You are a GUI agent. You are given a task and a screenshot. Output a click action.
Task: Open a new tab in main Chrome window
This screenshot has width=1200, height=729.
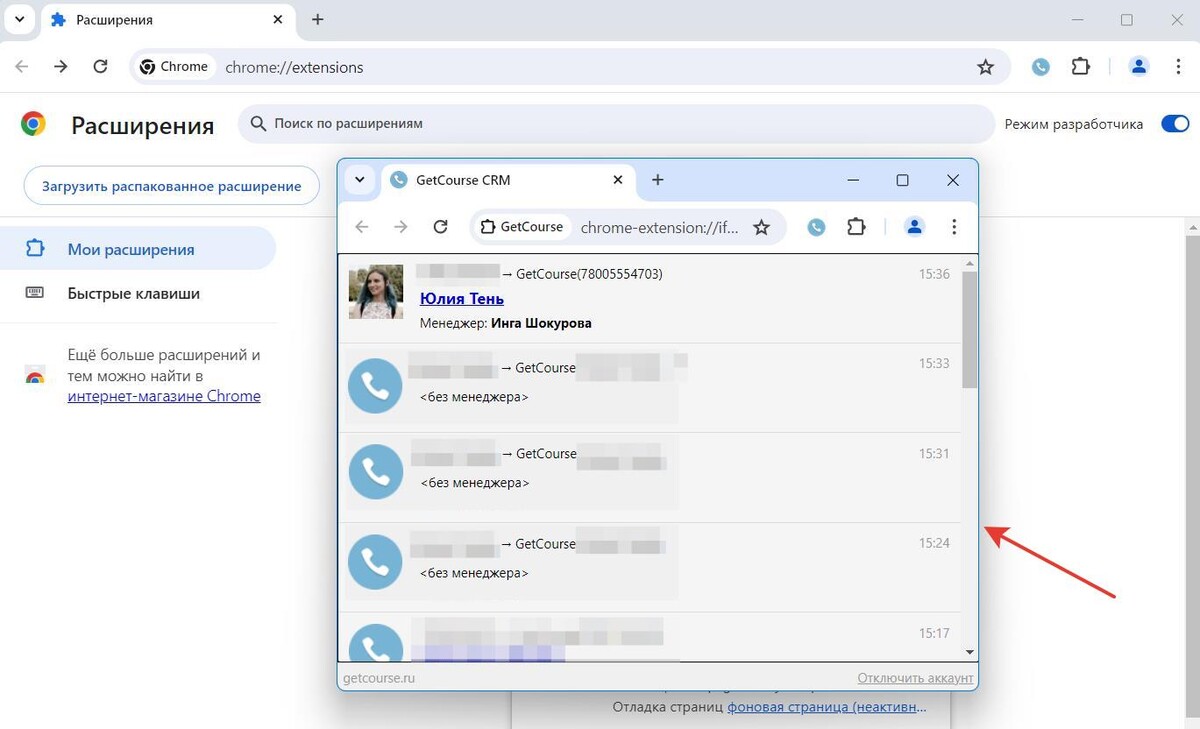coord(318,19)
